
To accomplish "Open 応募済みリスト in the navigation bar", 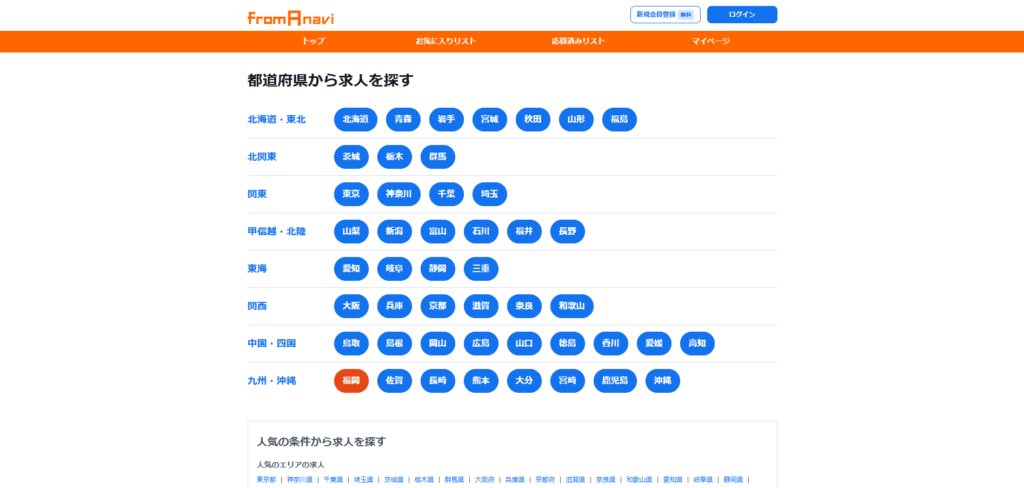I will (x=578, y=41).
